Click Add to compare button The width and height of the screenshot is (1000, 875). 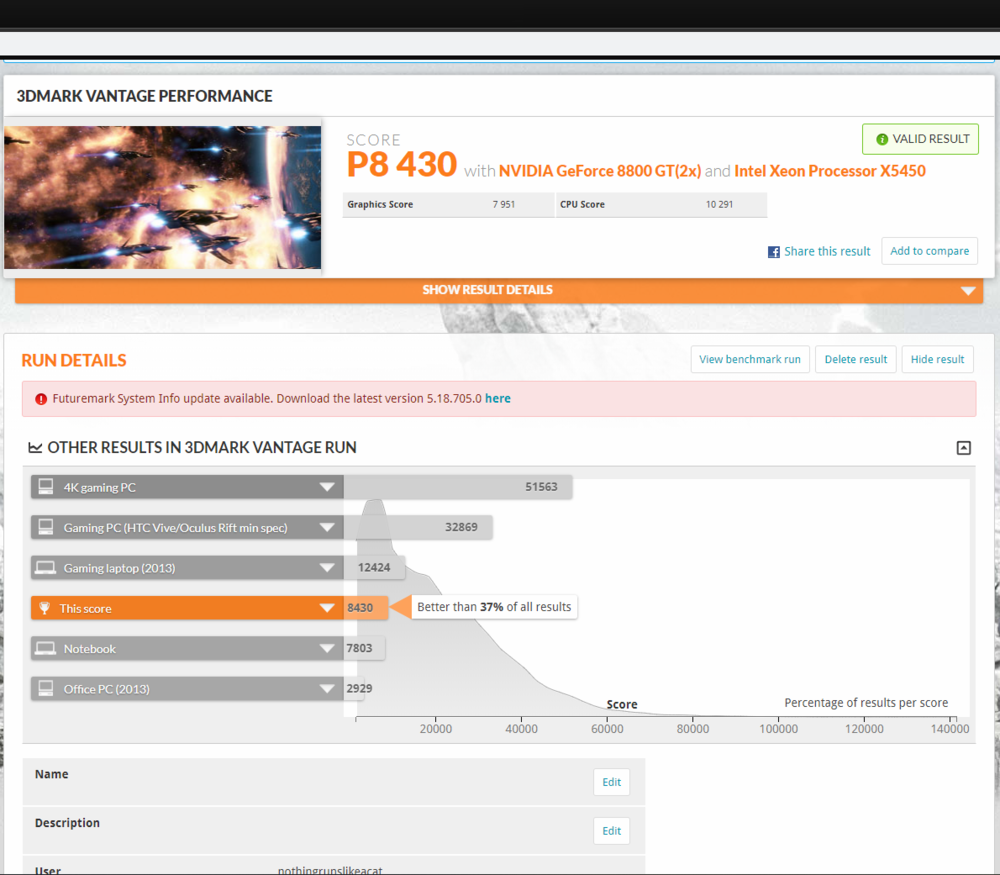pos(929,251)
